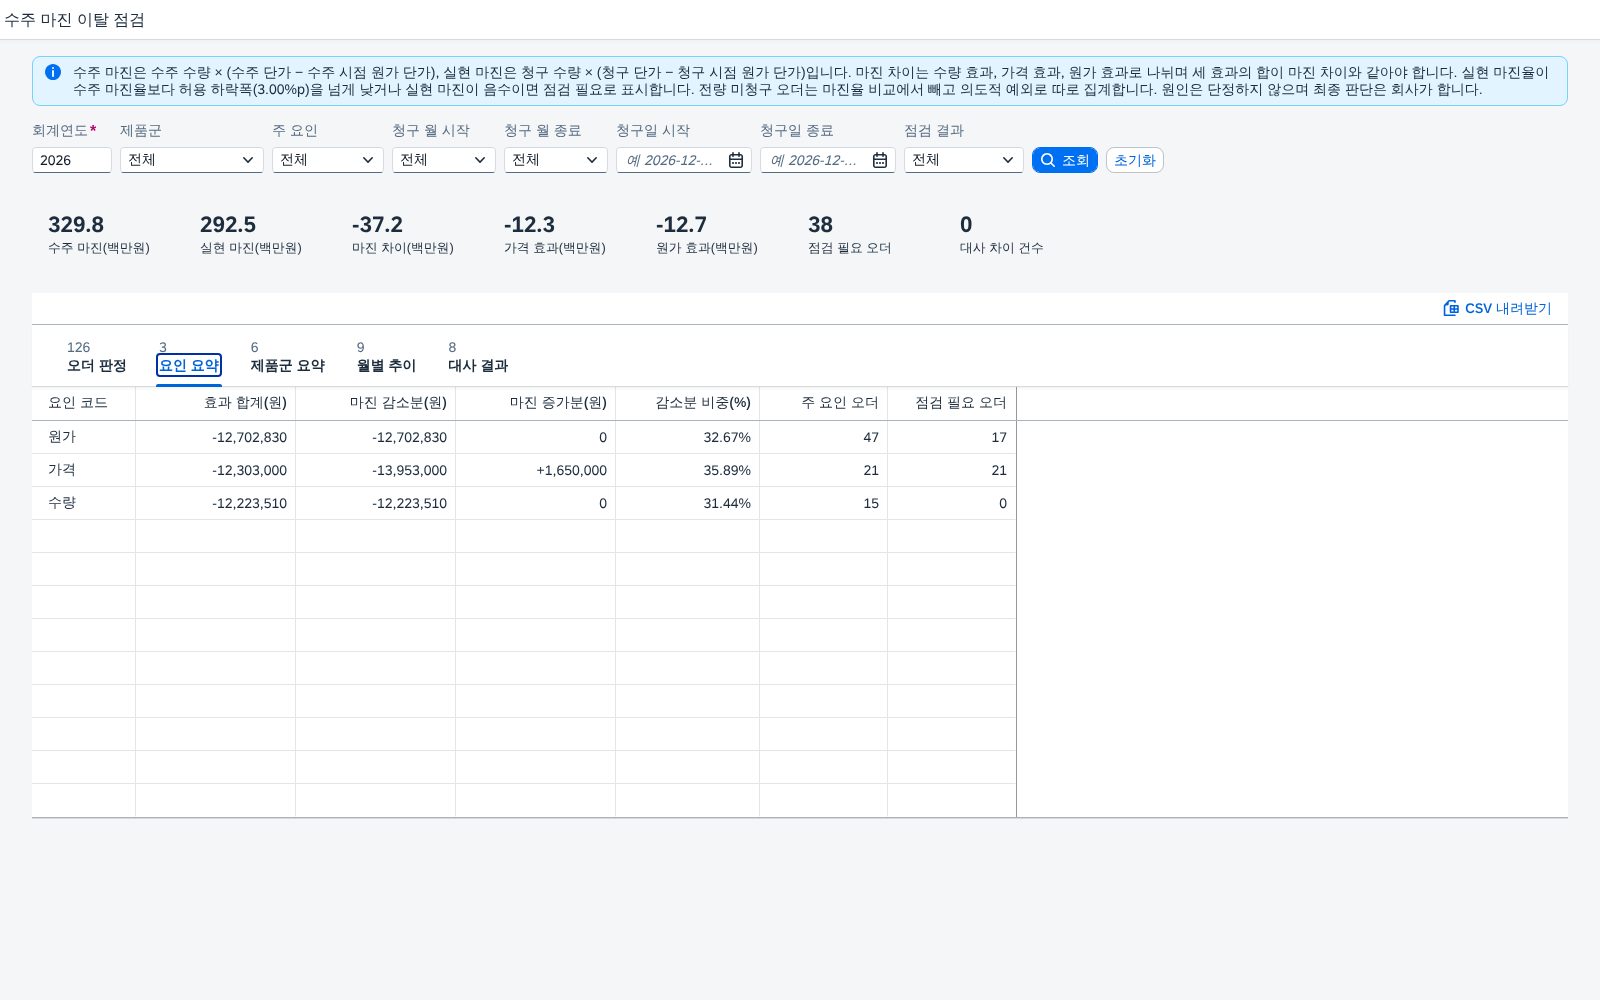Click the 0 대사 차이 건수 KPI
The image size is (1600, 1000).
click(966, 225)
